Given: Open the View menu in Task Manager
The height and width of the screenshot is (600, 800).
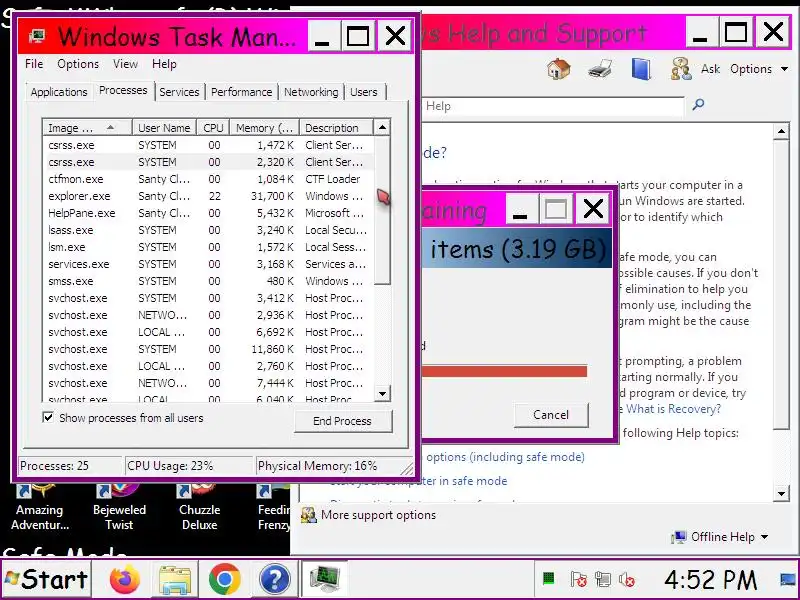Looking at the screenshot, I should tap(126, 64).
